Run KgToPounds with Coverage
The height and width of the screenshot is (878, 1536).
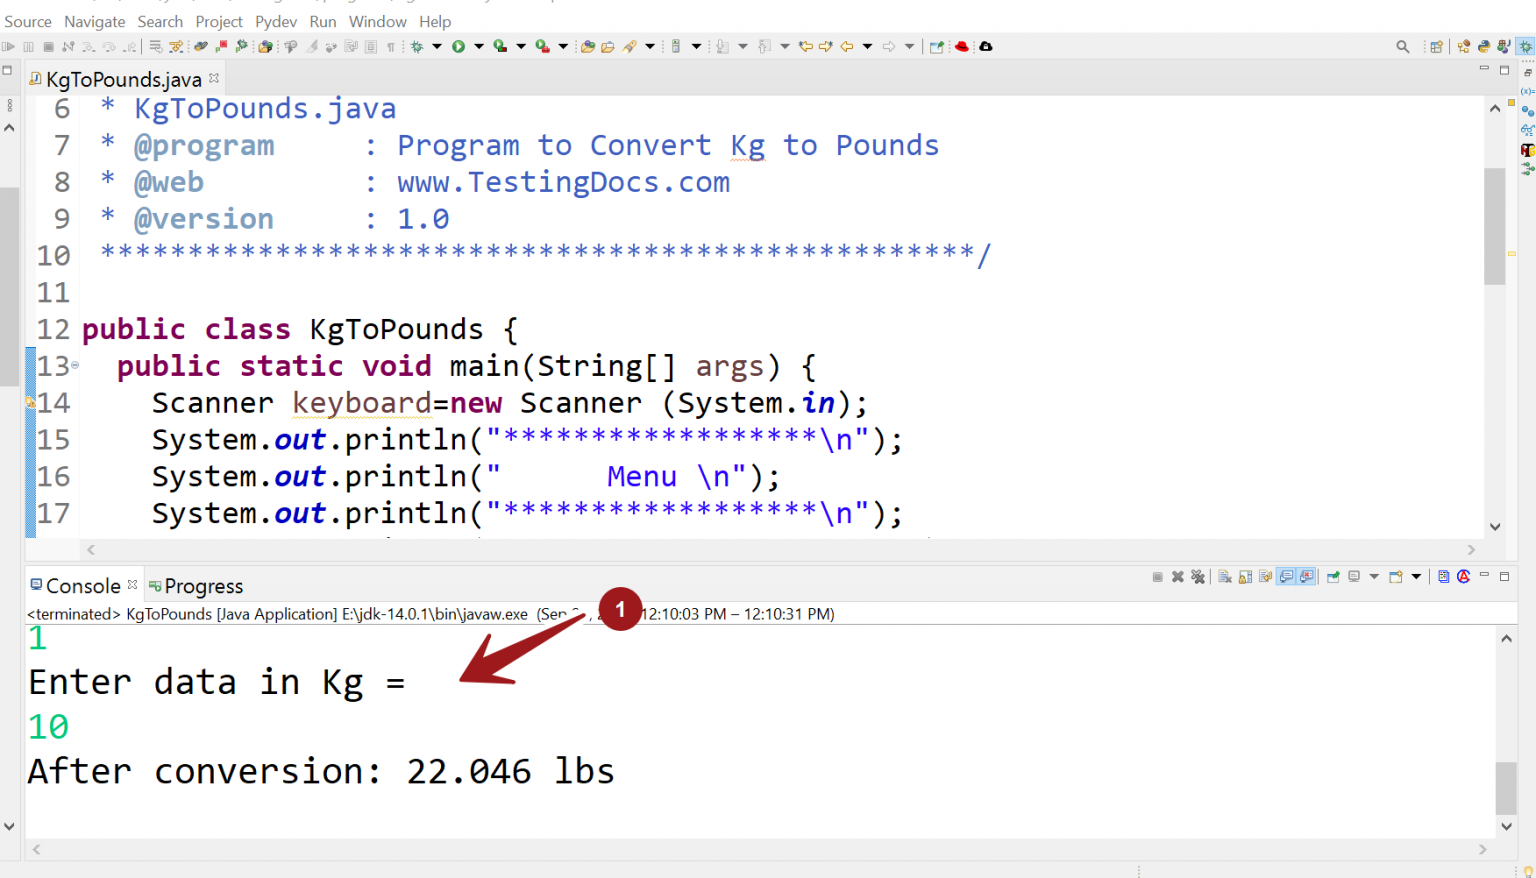[x=499, y=46]
